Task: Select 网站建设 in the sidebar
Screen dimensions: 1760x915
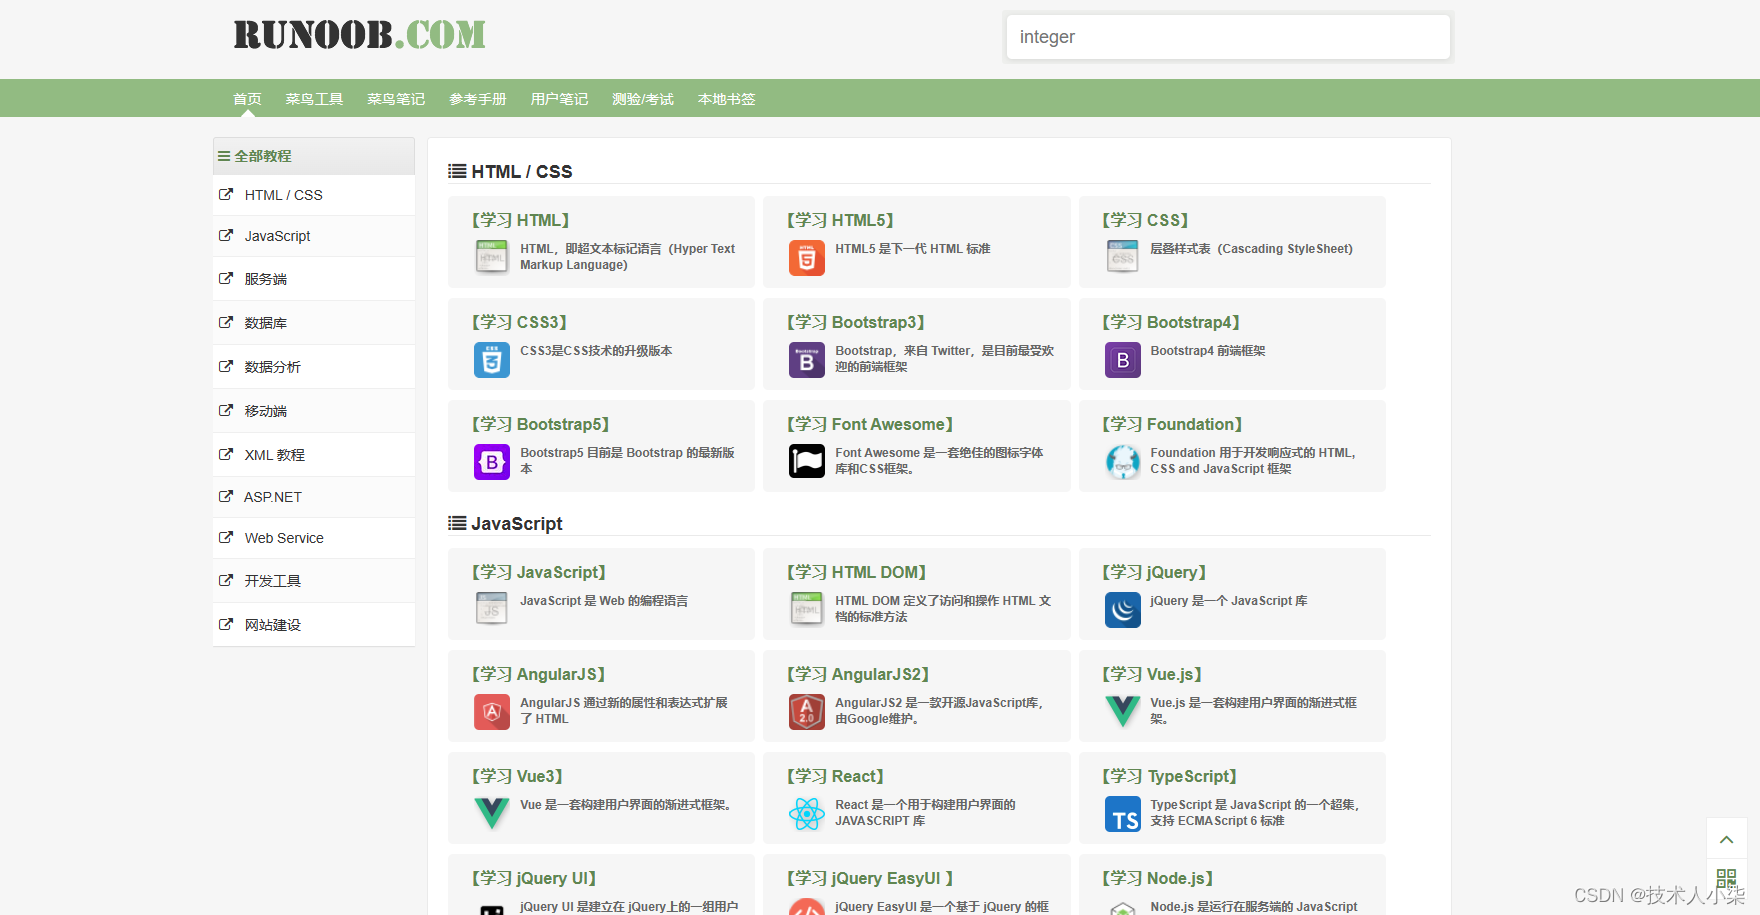Action: tap(314, 625)
